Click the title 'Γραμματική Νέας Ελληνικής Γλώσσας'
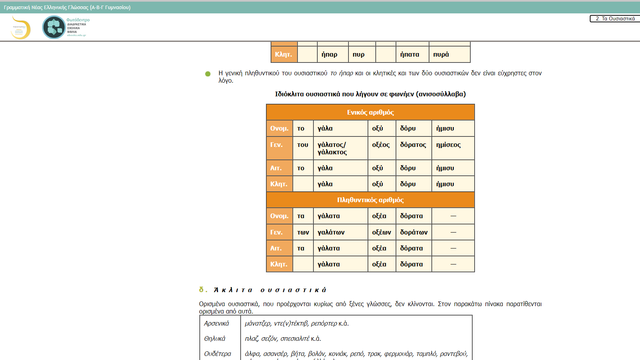Image resolution: width=640 pixels, height=360 pixels. [x=67, y=7]
